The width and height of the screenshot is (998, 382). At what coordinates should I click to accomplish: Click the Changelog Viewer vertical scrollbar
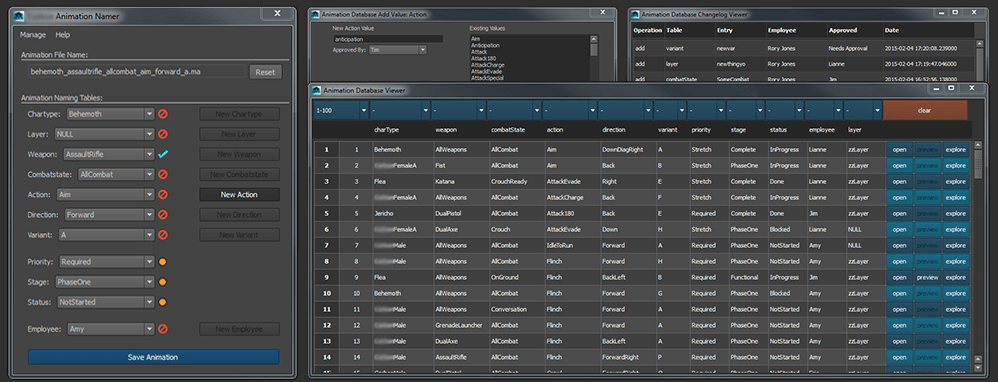(x=979, y=60)
